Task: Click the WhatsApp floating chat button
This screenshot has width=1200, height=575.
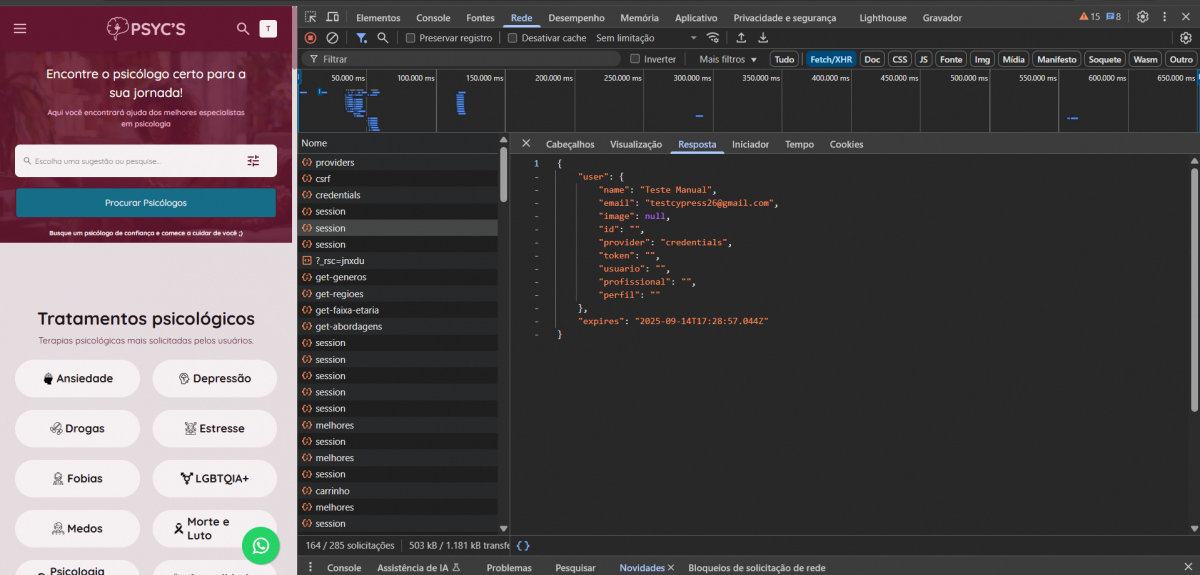Action: click(260, 545)
